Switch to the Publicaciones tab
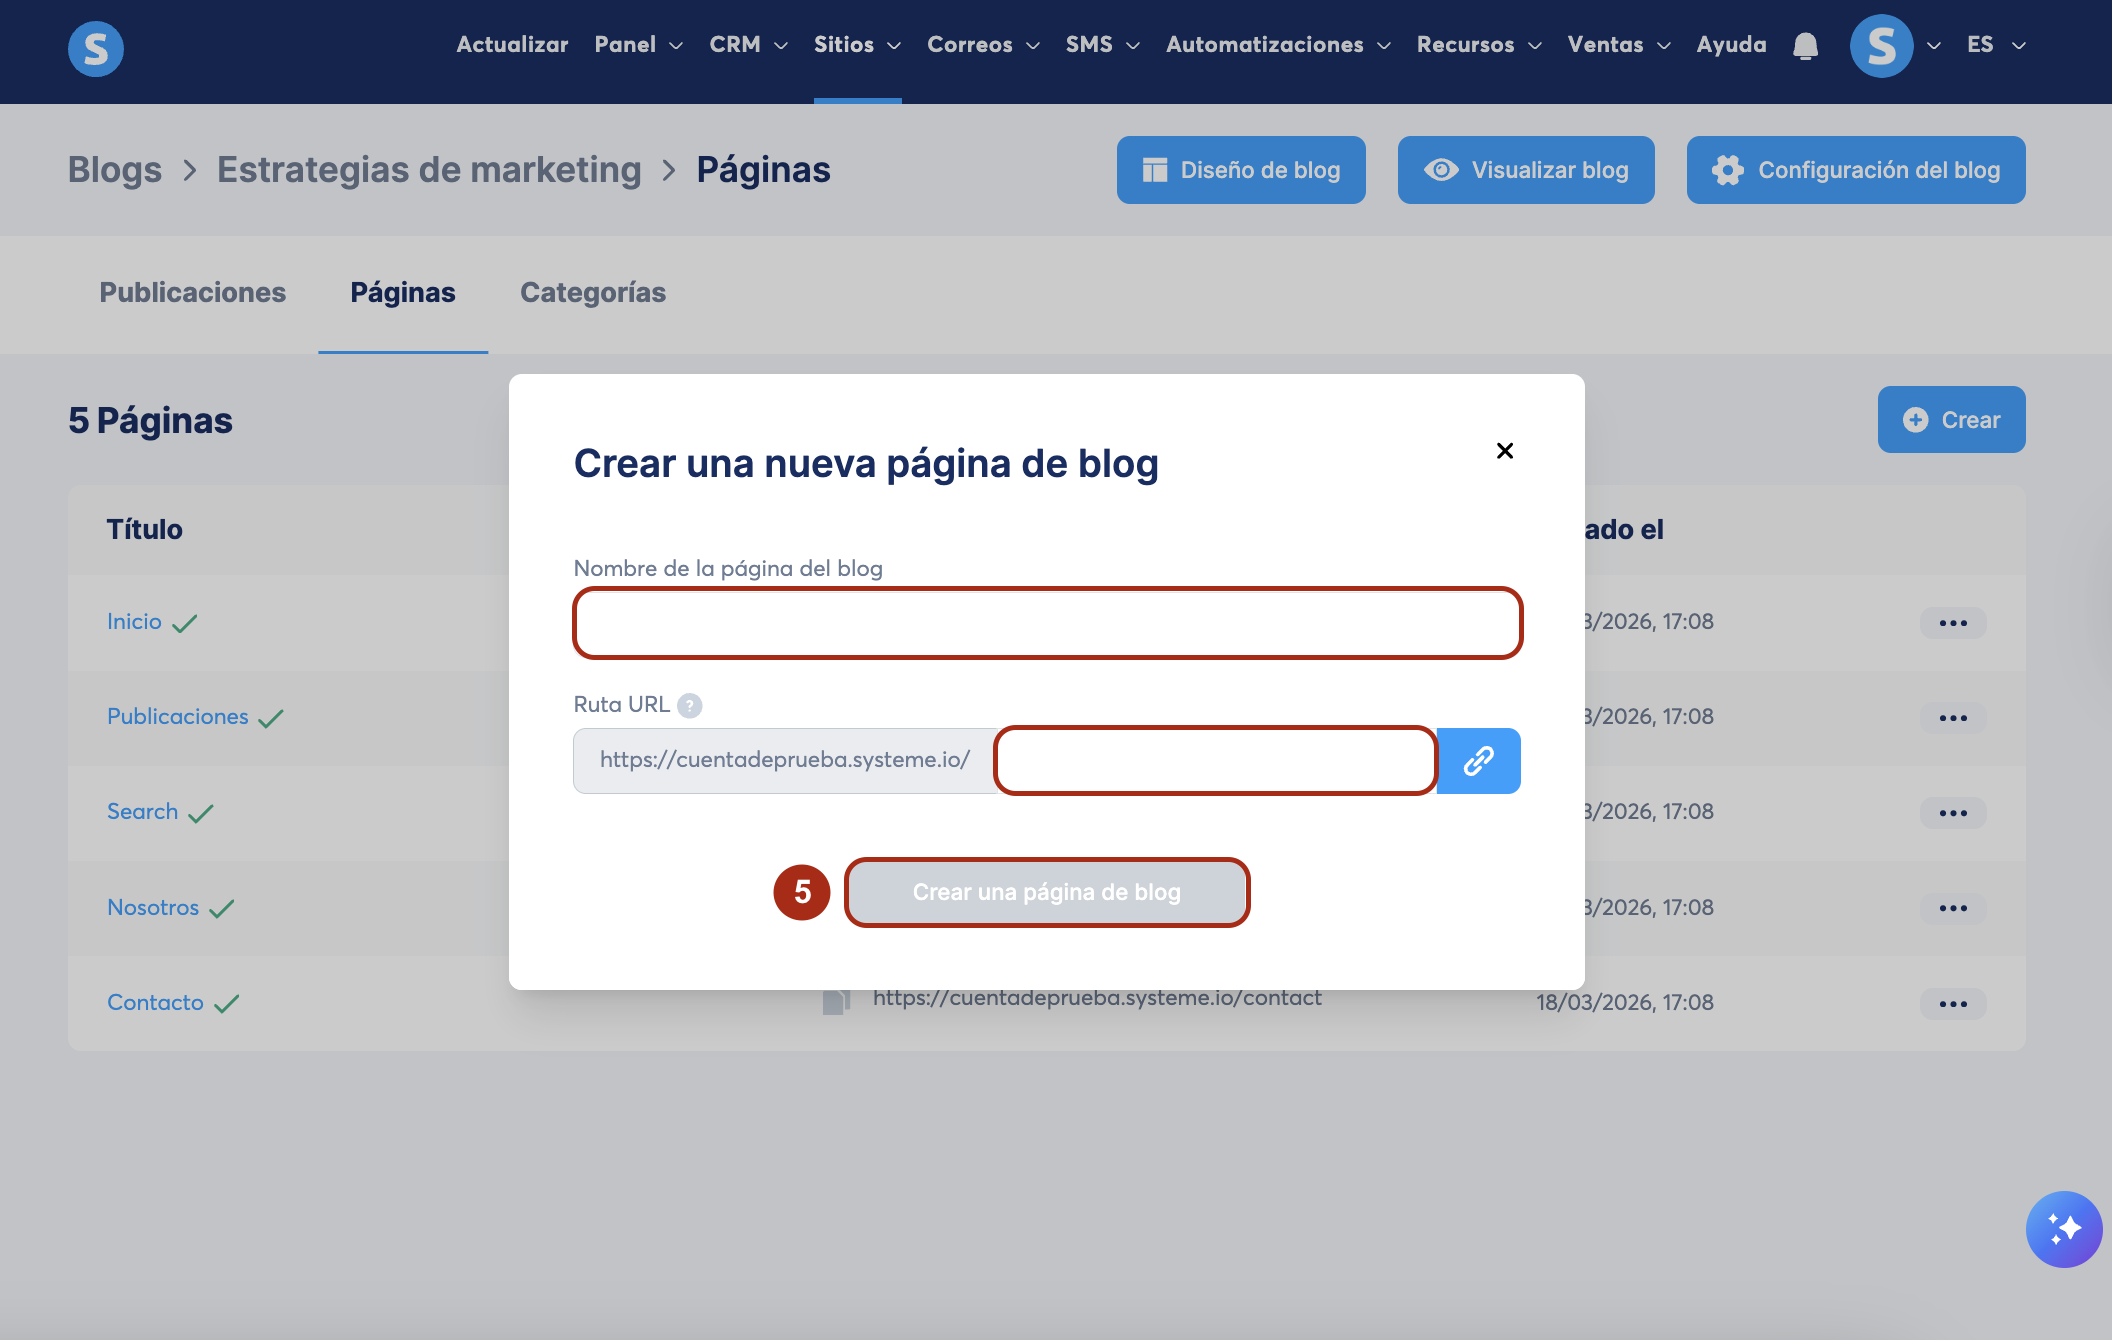 (x=192, y=292)
